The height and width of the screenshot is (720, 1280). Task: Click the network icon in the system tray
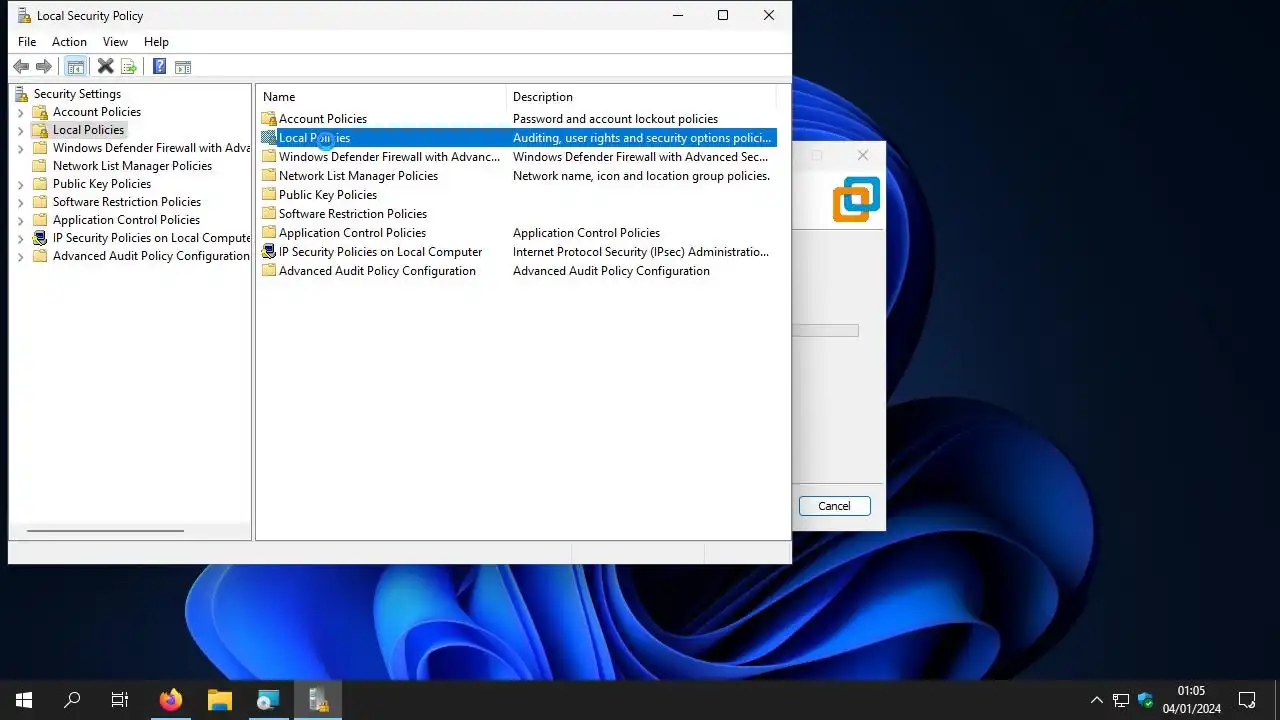pos(1121,700)
